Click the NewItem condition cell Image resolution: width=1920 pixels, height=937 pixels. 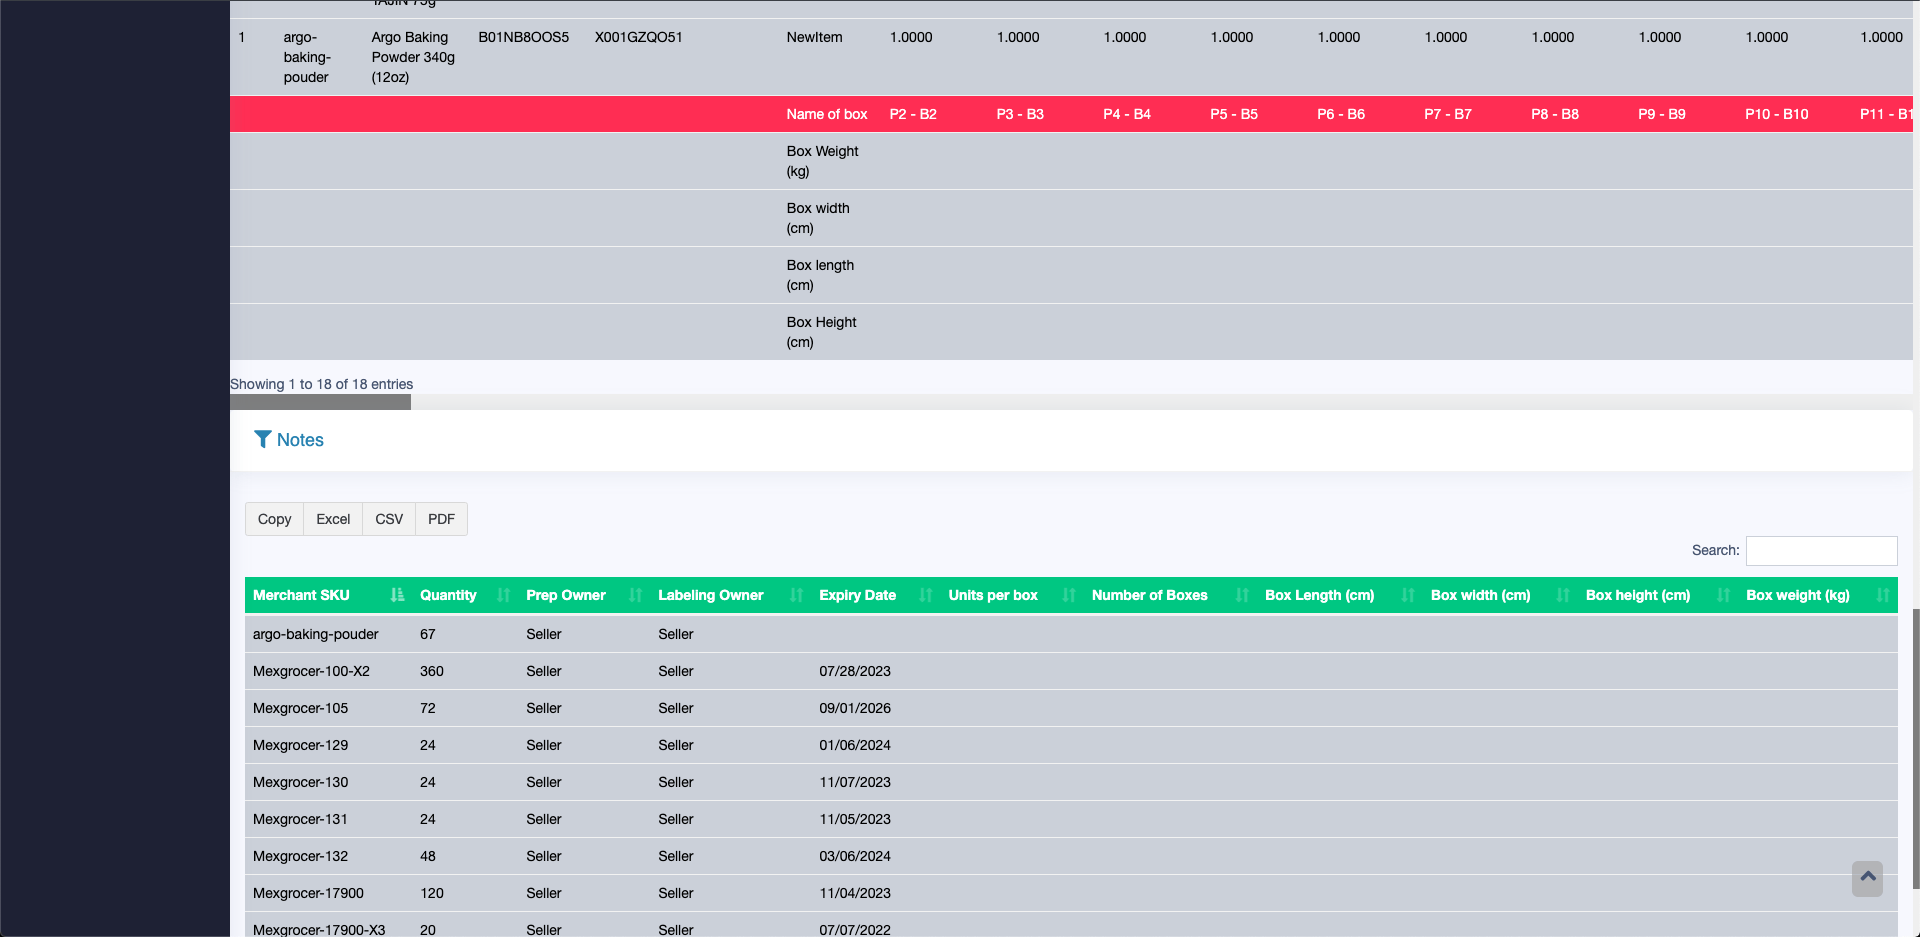coord(814,37)
